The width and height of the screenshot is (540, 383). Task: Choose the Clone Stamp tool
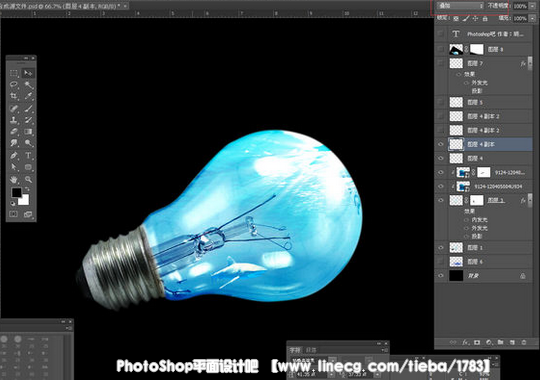click(14, 120)
